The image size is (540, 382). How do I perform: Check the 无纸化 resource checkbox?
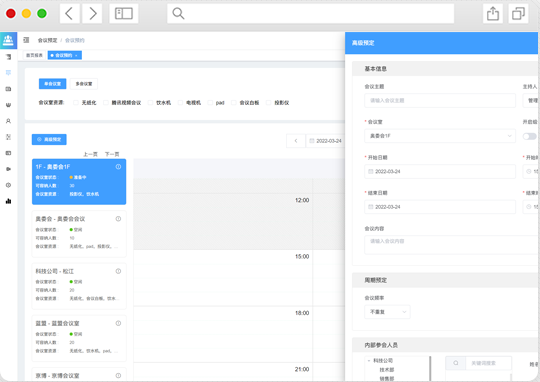click(x=76, y=103)
